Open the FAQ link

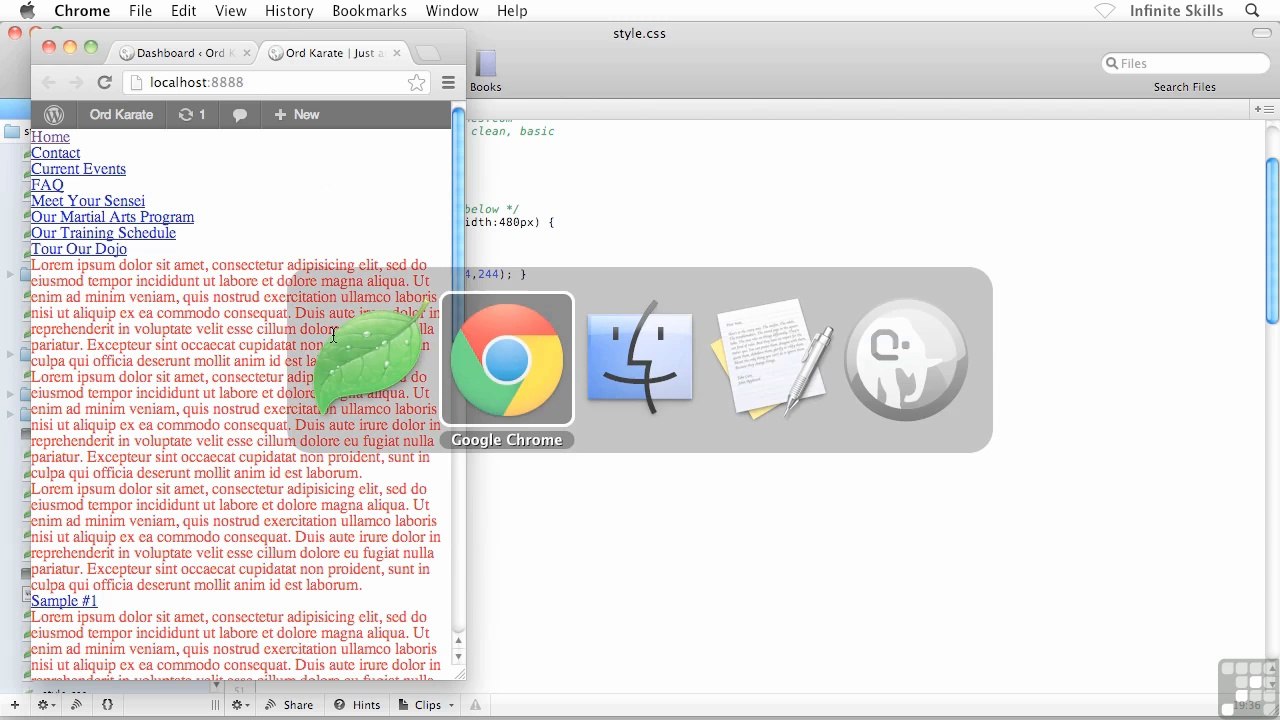[x=47, y=185]
